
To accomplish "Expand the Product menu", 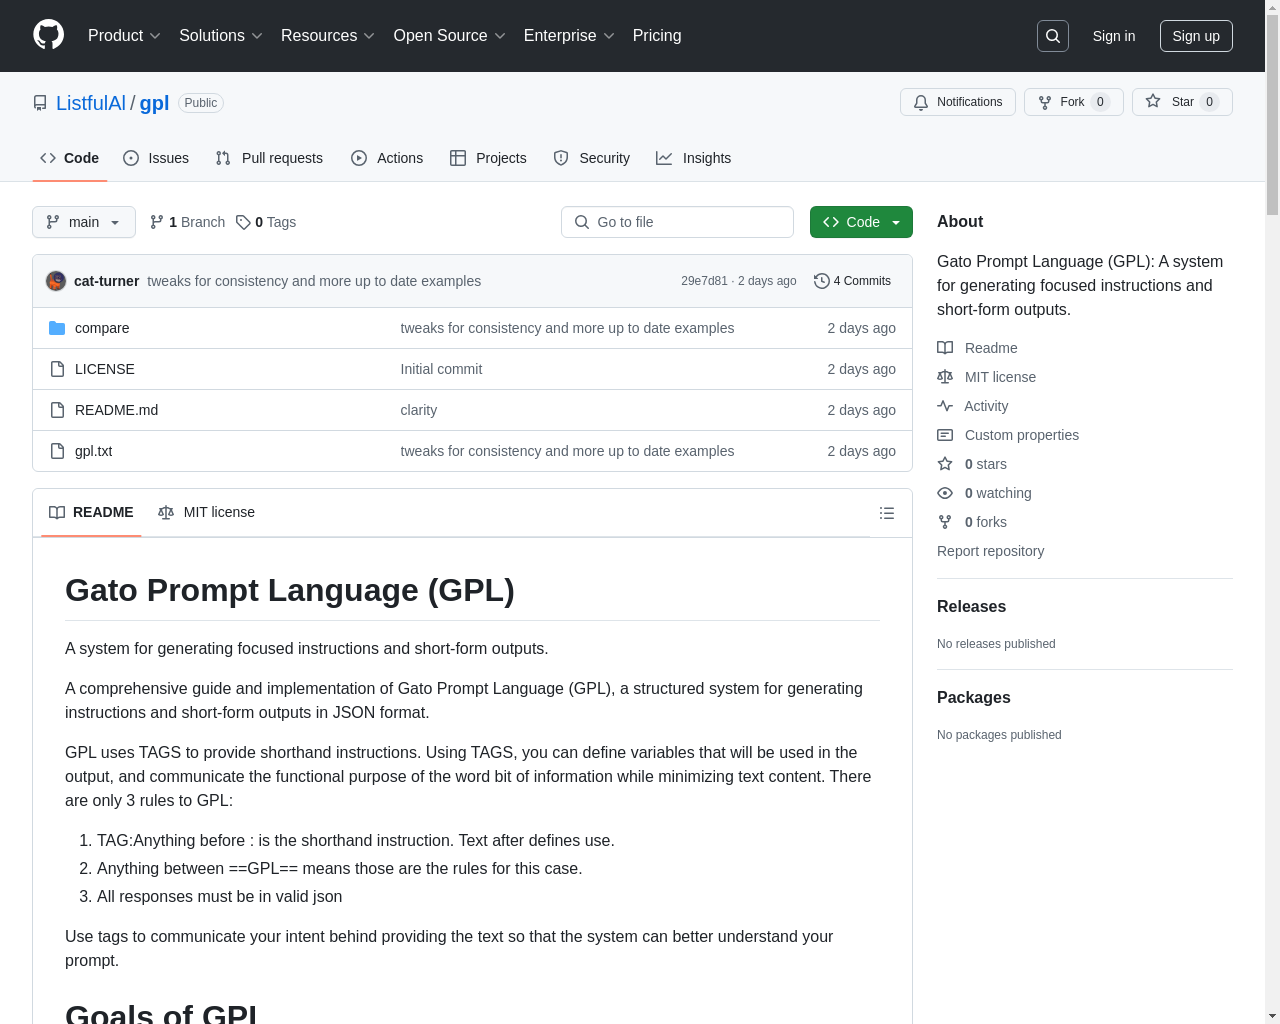I will click(x=124, y=36).
